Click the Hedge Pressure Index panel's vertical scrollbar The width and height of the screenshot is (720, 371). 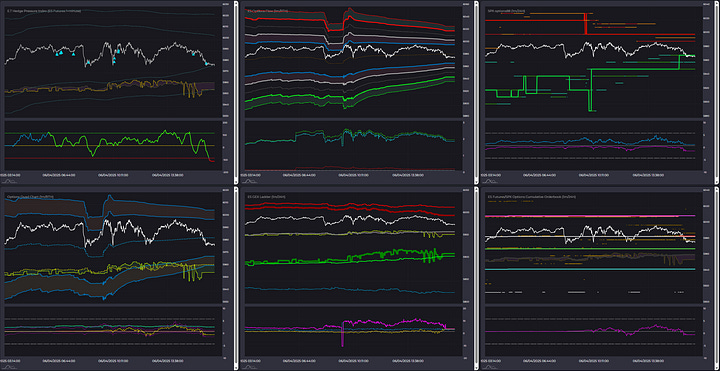coord(236,92)
